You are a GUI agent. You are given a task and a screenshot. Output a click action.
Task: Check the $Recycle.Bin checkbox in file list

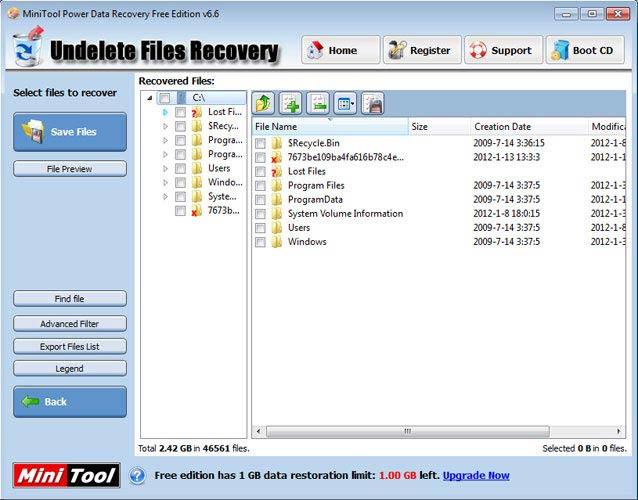[x=260, y=143]
